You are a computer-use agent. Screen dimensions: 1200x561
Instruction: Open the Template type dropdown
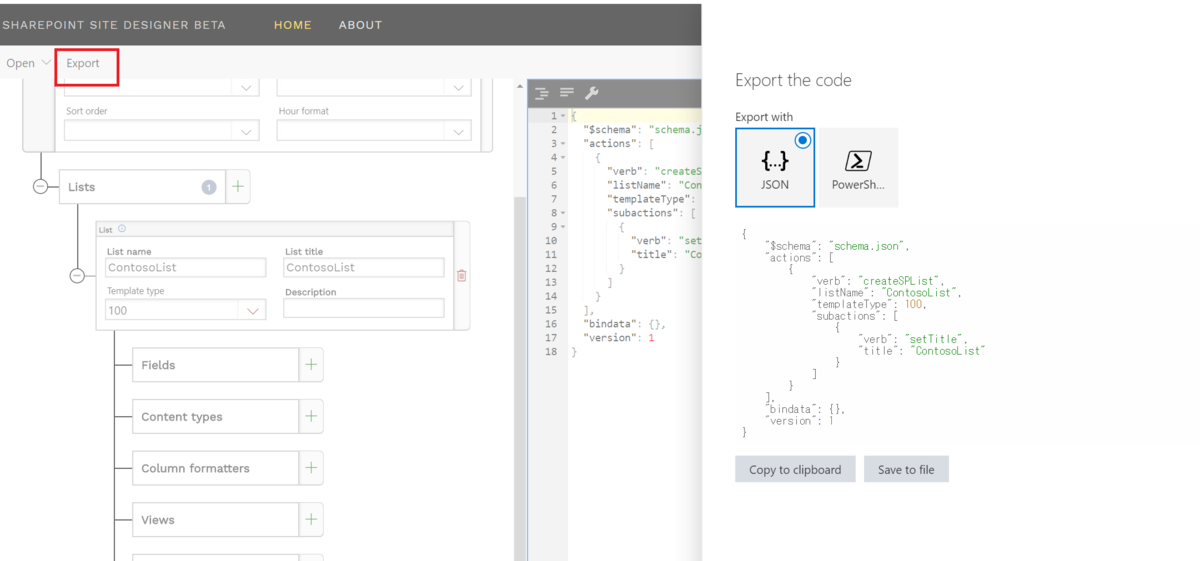coord(185,310)
